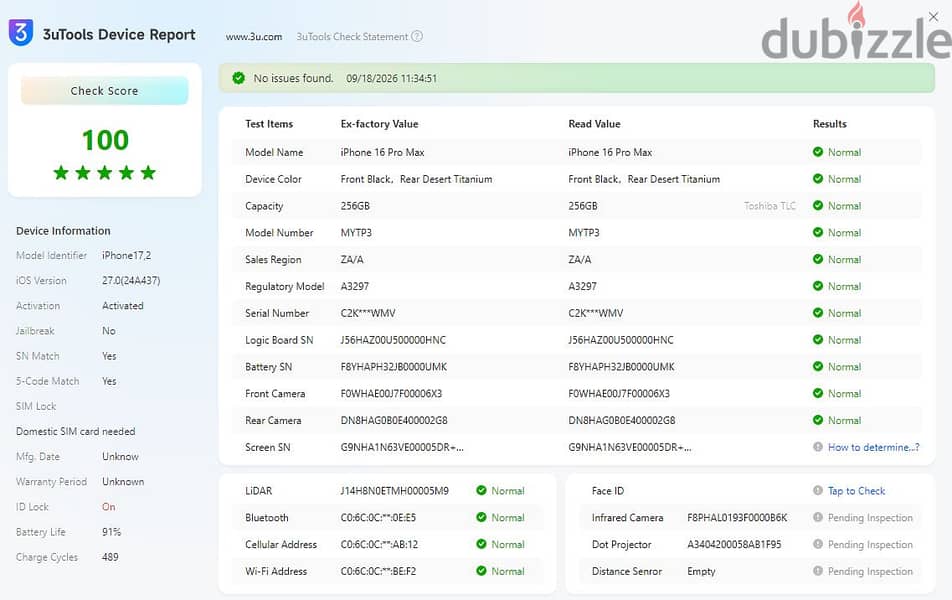Click the Wi-Fi Address value ending BE:F2
952x600 pixels.
[x=378, y=571]
